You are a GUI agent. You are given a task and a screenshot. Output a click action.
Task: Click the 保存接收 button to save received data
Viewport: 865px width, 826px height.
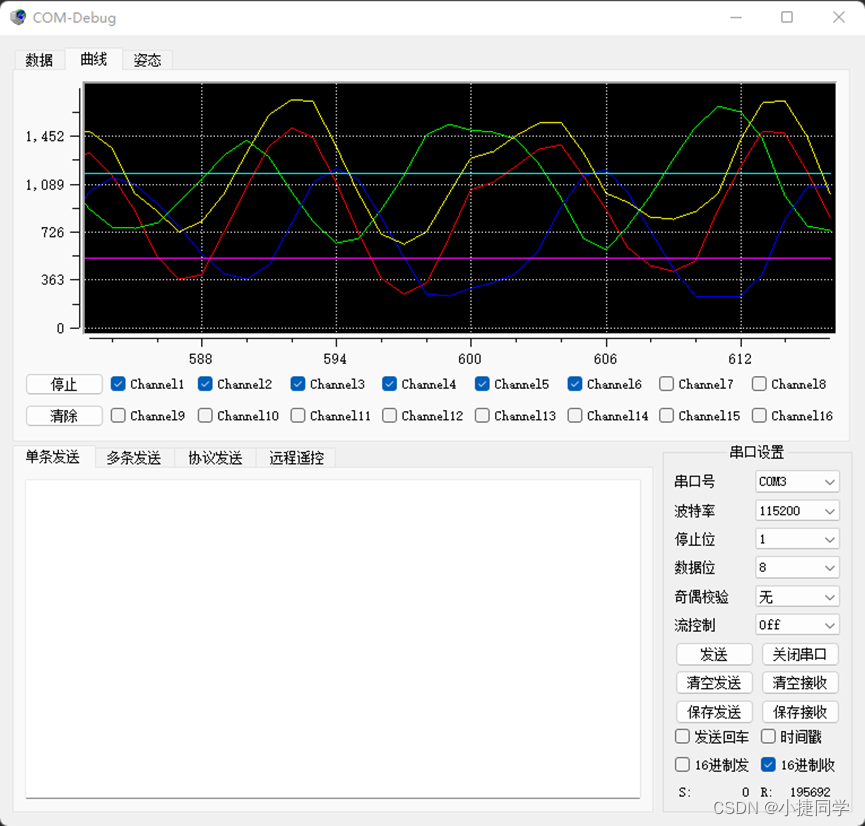click(x=800, y=711)
